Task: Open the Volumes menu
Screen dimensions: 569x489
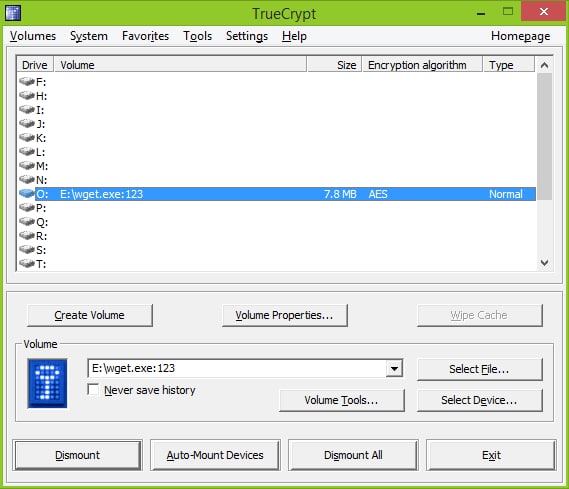Action: (x=33, y=36)
